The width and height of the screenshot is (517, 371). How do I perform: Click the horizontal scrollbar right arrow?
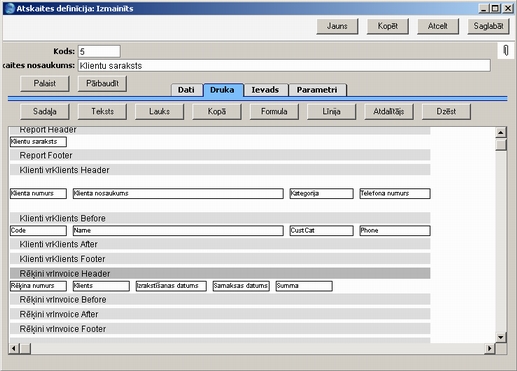[489, 349]
